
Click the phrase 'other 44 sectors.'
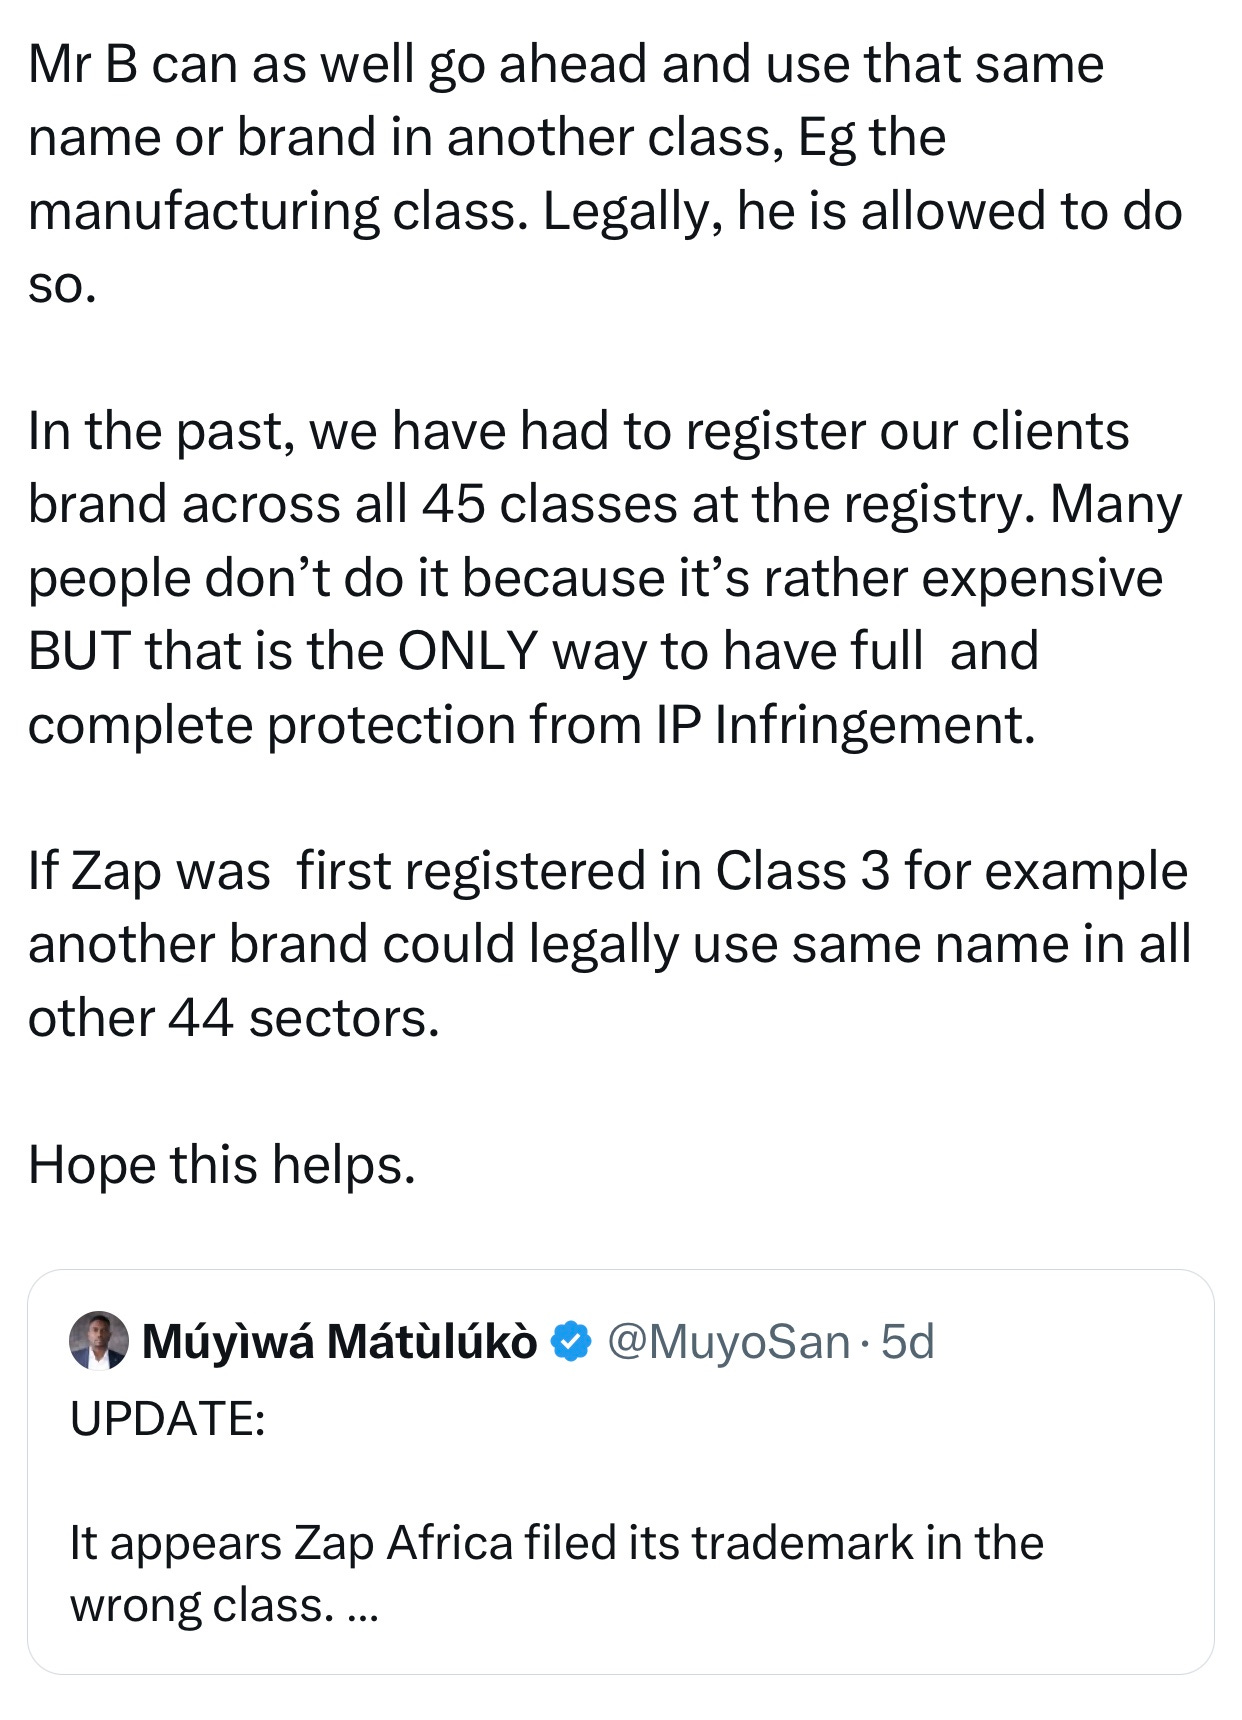[234, 1018]
